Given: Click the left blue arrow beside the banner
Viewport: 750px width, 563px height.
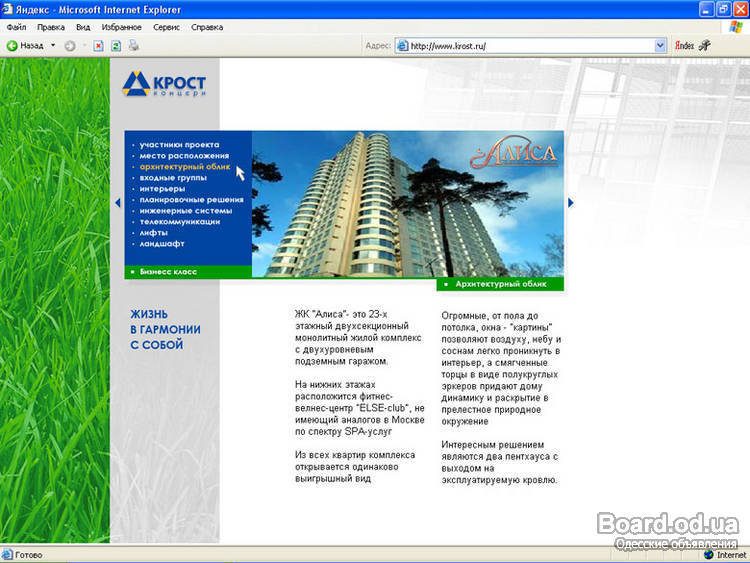Looking at the screenshot, I should [117, 203].
